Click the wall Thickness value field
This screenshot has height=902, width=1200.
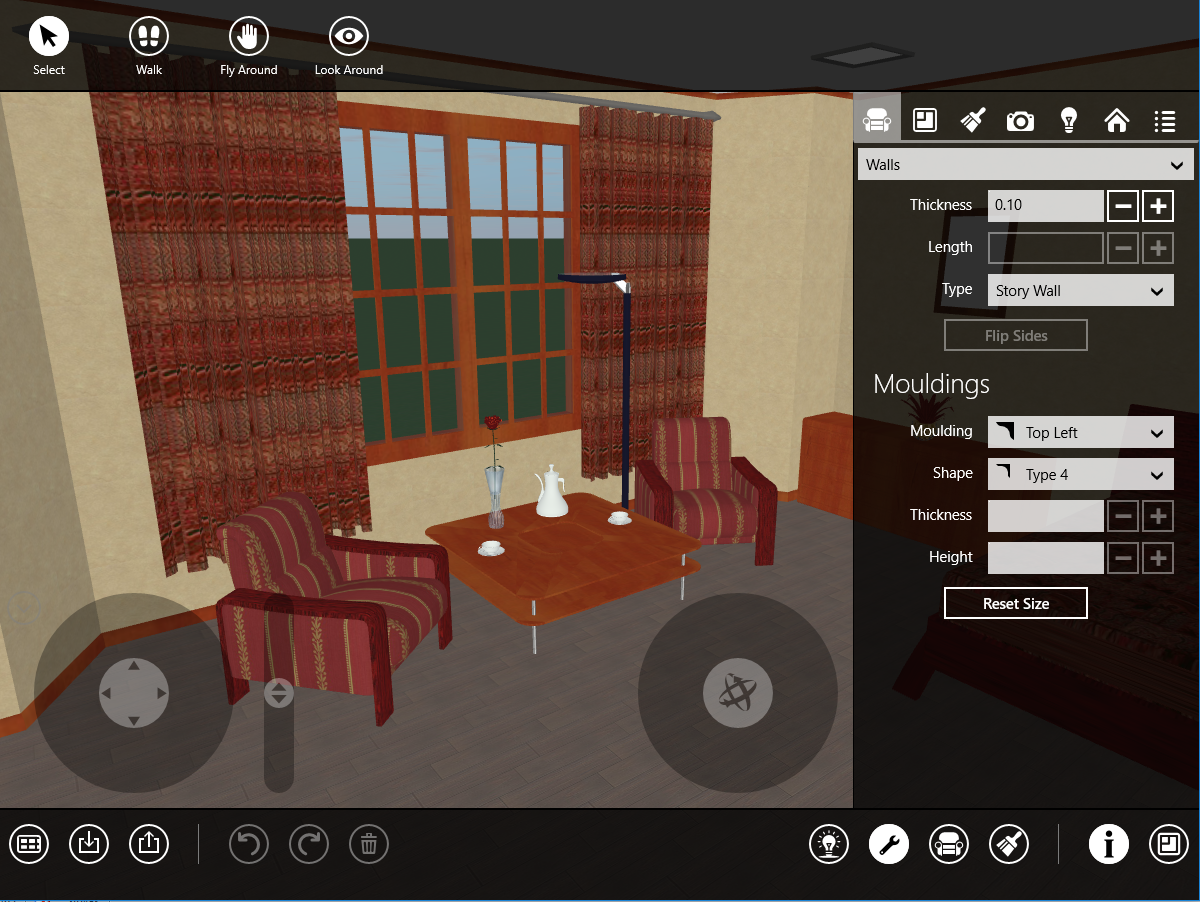[x=1045, y=206]
